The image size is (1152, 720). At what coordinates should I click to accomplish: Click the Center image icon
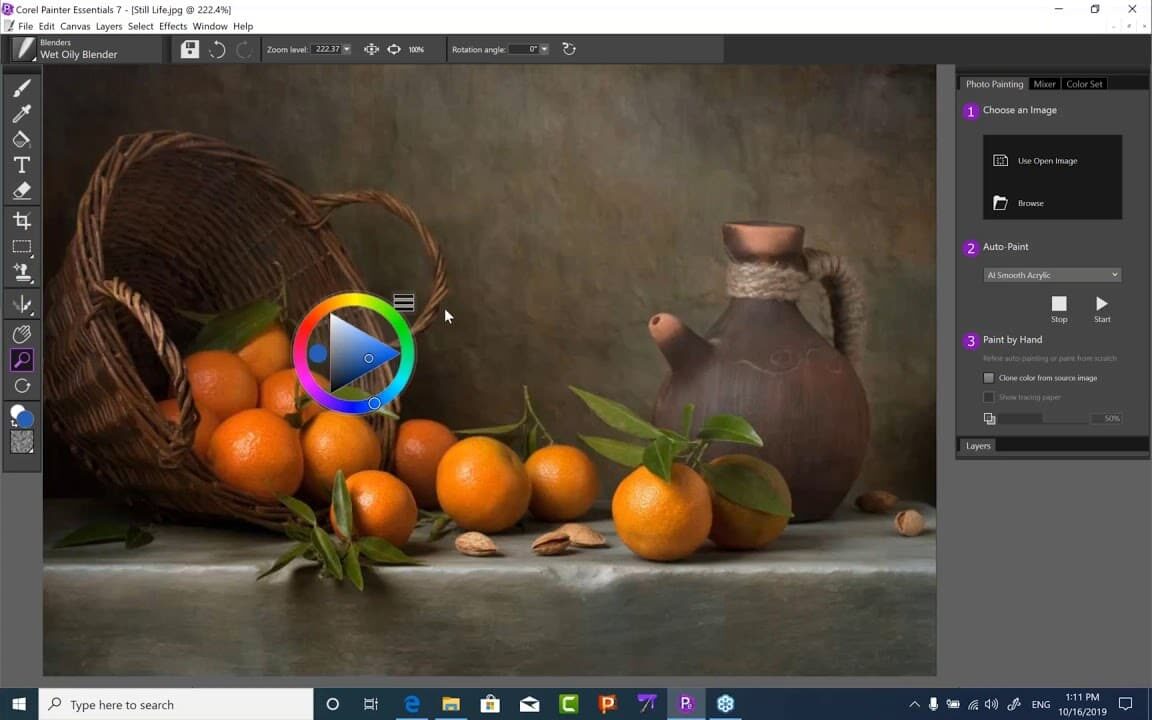[x=394, y=49]
